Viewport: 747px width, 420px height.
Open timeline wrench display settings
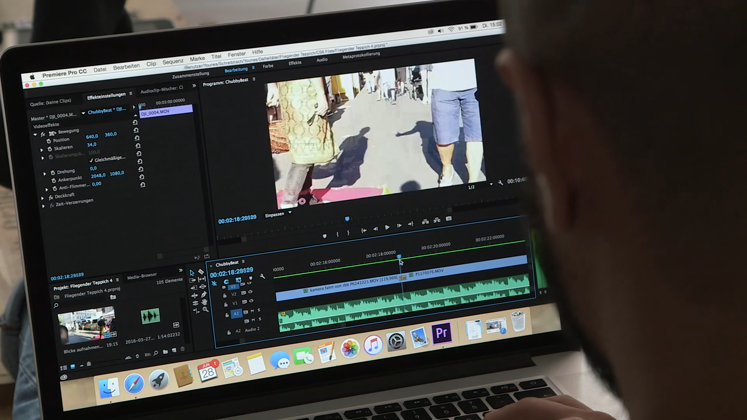pos(262,278)
